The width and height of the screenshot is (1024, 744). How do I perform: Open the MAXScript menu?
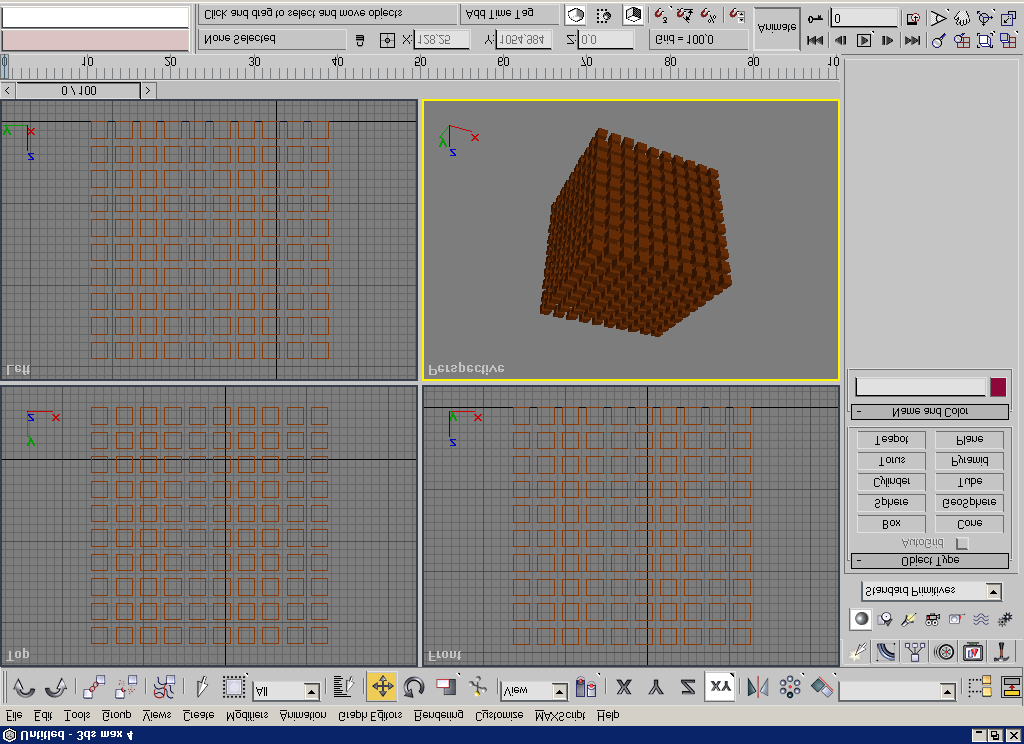point(560,715)
